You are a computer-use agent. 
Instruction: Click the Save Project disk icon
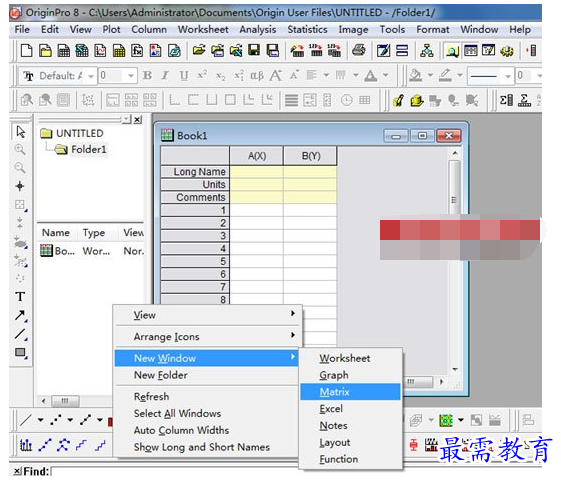tap(254, 51)
